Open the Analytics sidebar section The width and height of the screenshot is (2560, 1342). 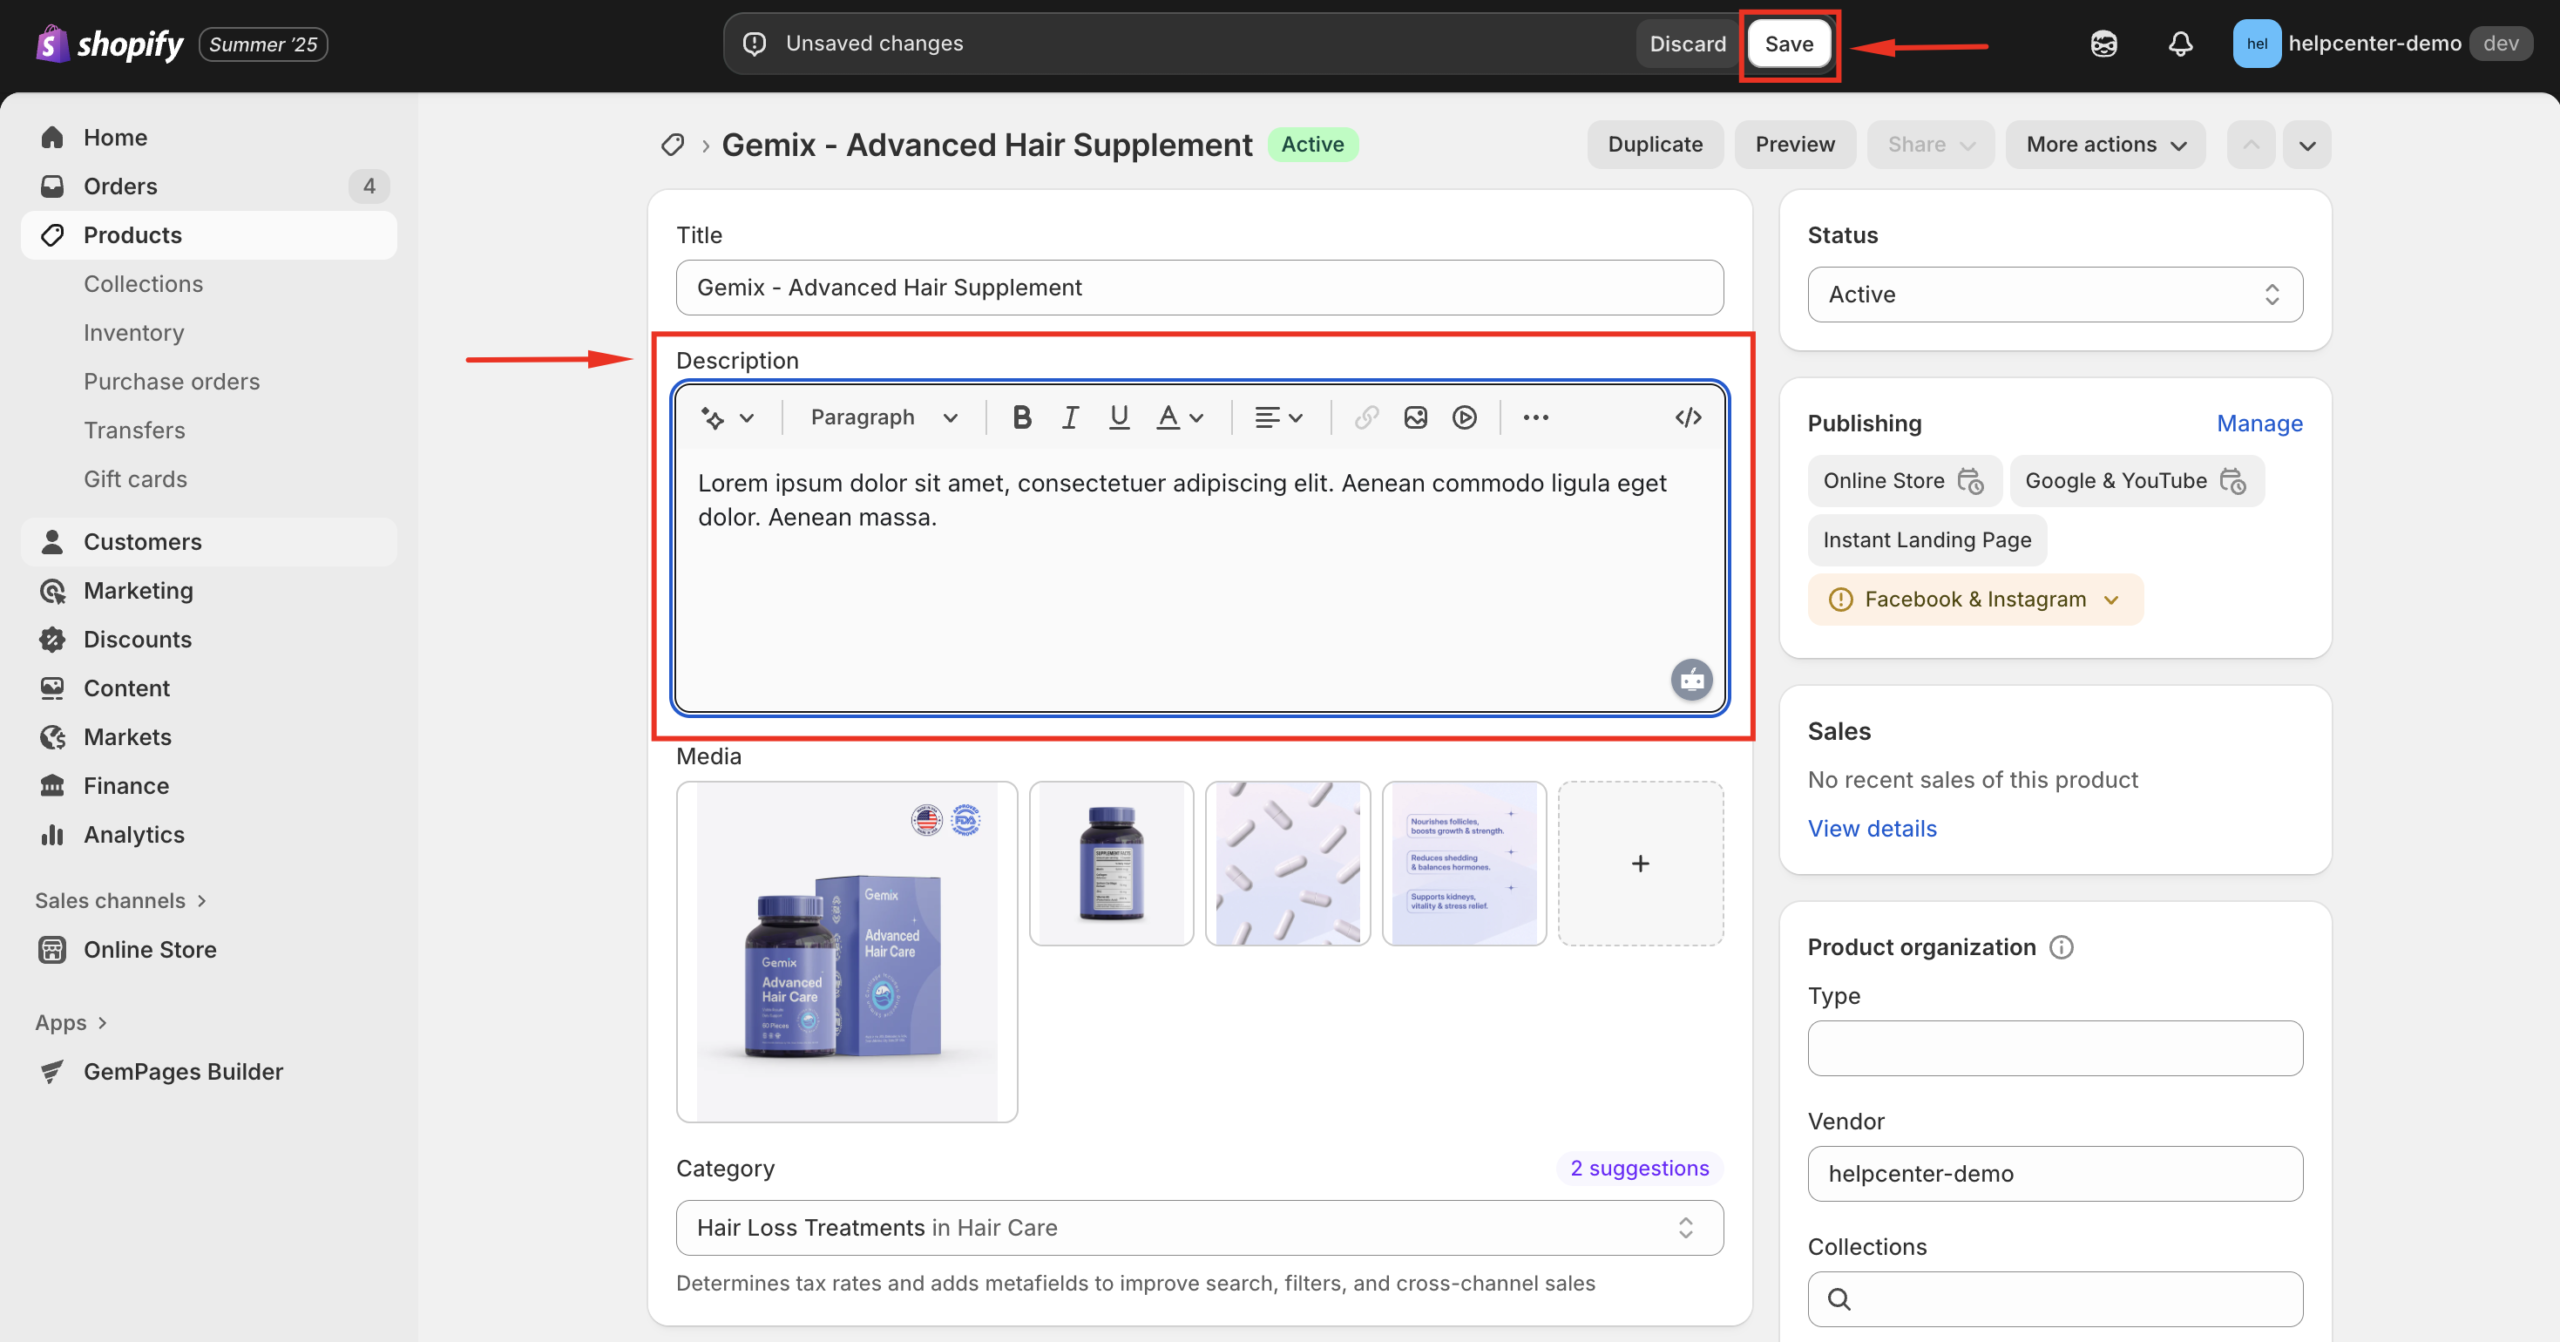coord(134,834)
